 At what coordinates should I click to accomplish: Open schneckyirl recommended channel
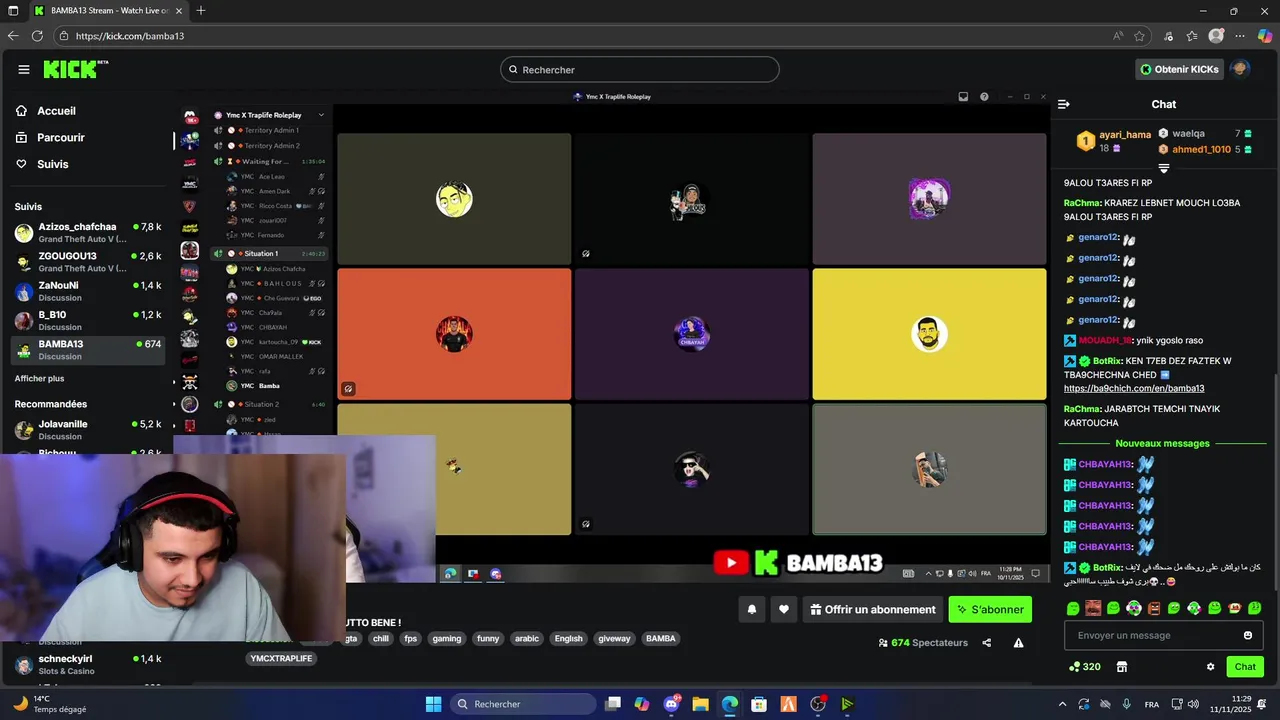pos(88,665)
